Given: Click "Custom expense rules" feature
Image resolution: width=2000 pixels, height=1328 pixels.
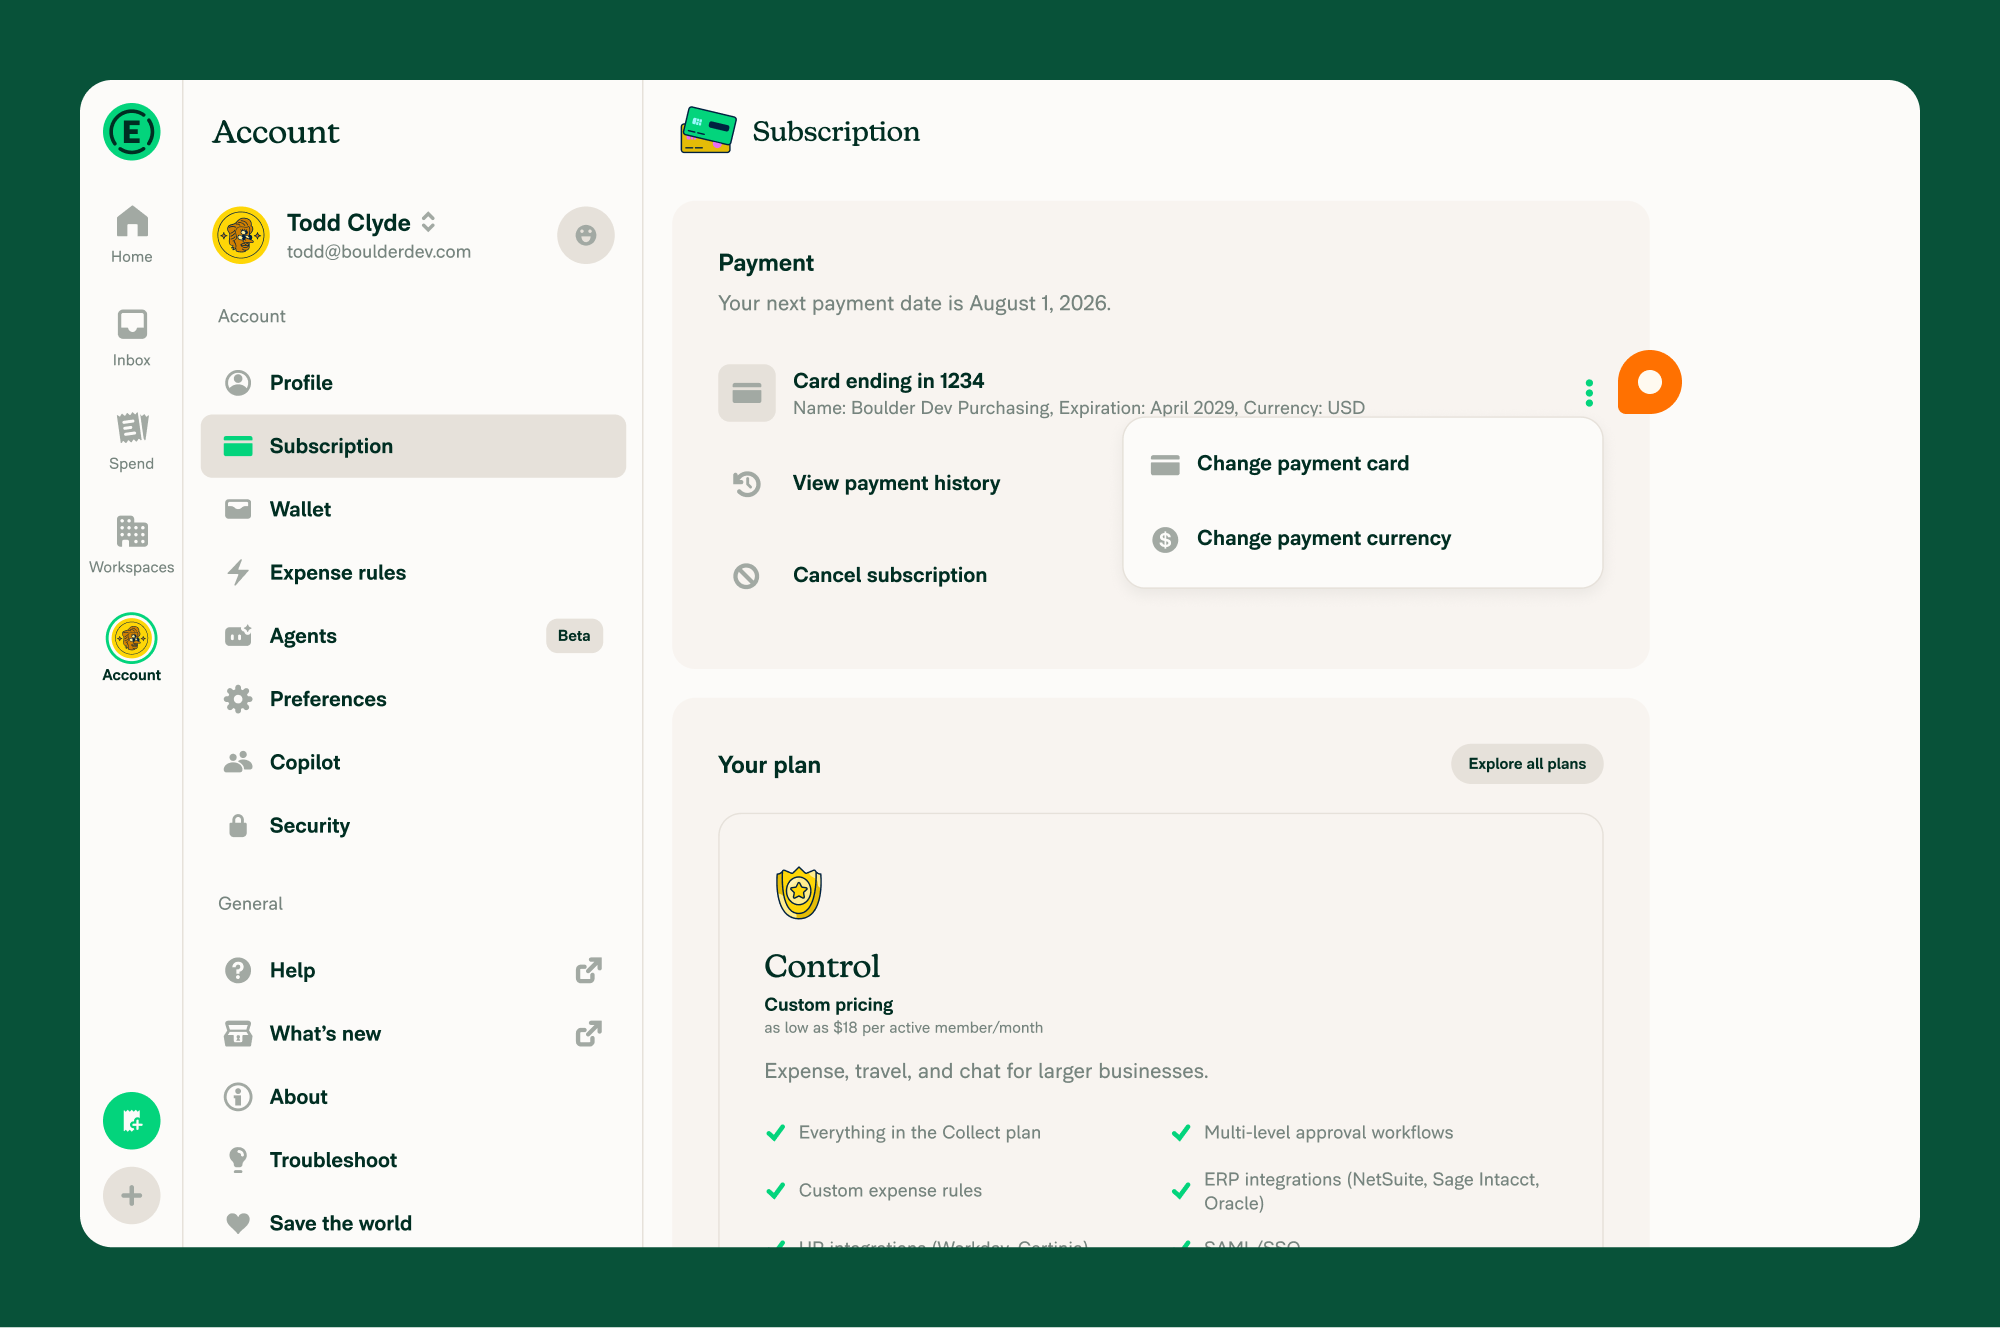Looking at the screenshot, I should pyautogui.click(x=890, y=1190).
